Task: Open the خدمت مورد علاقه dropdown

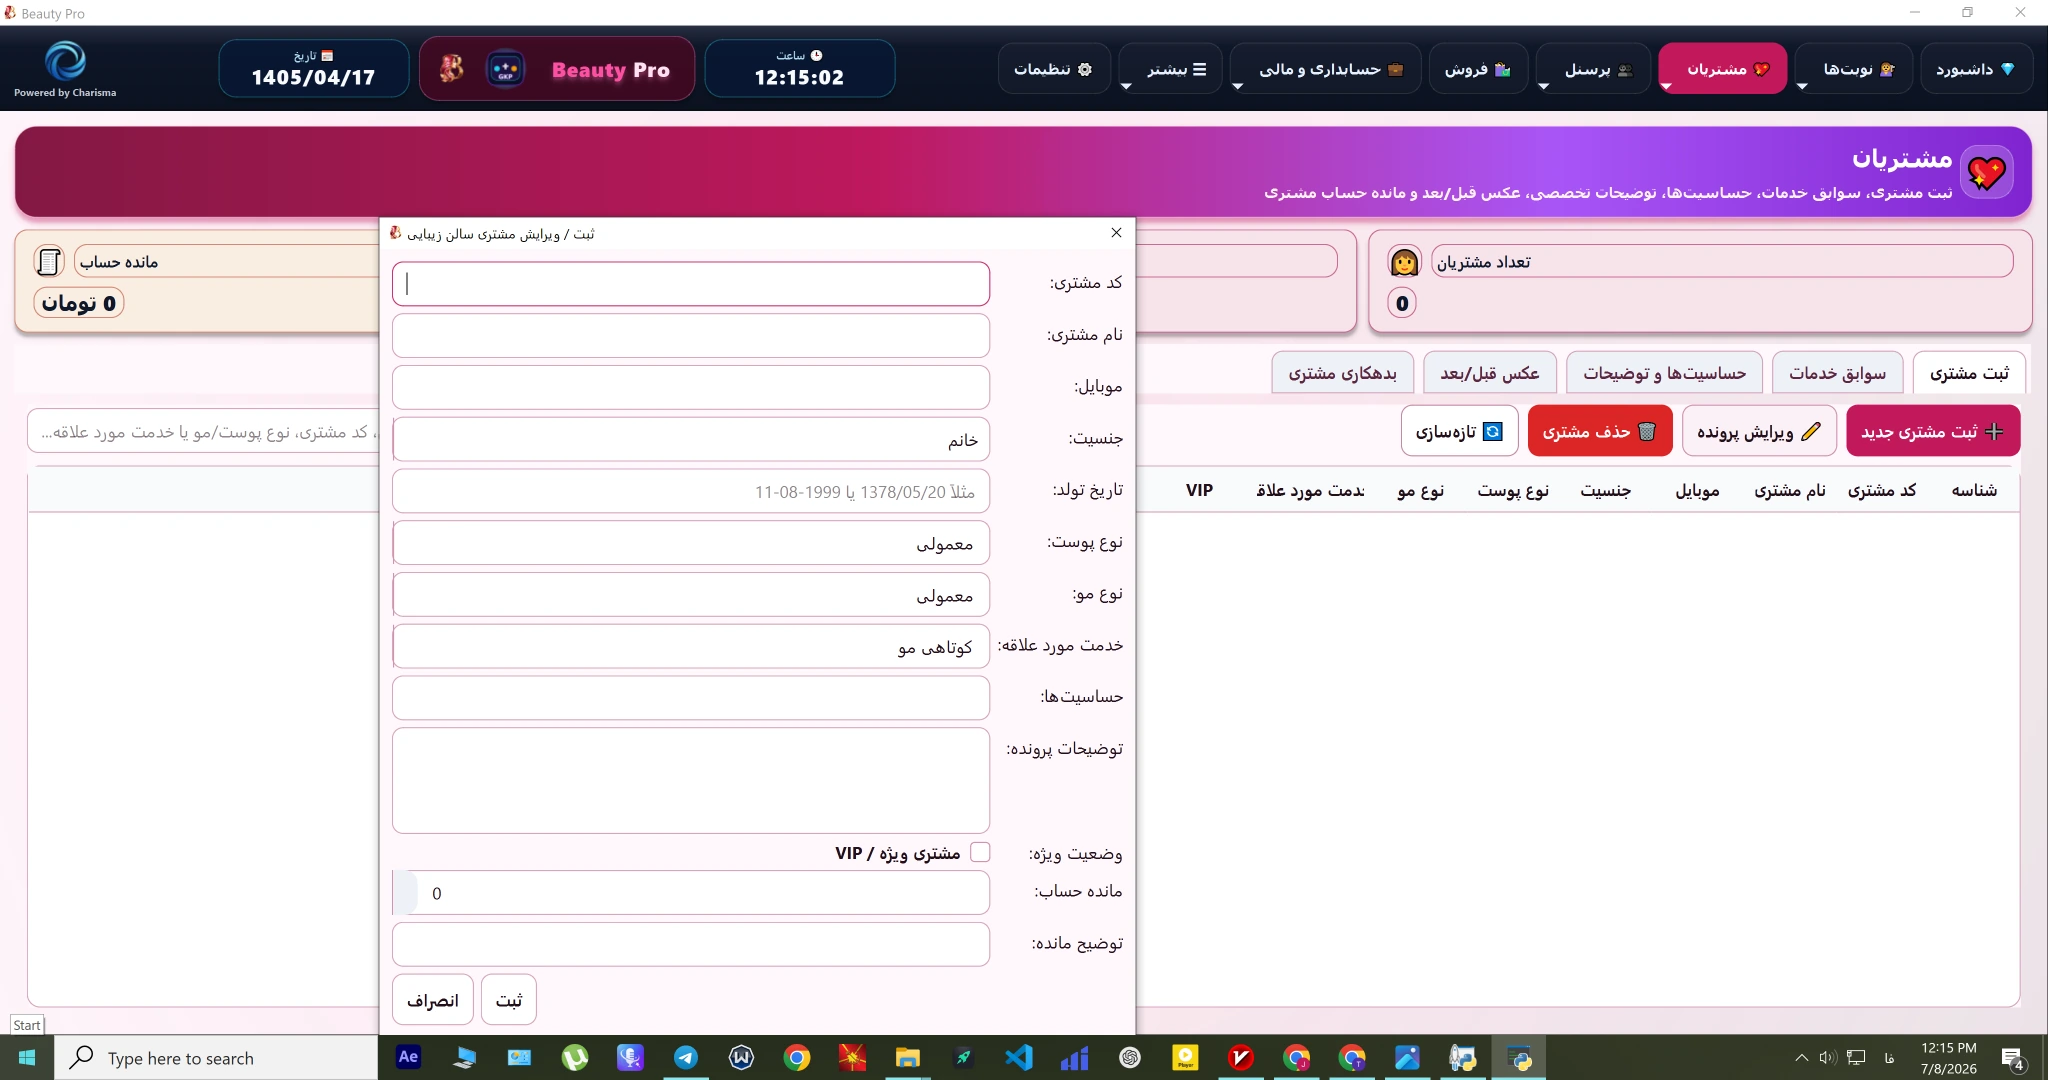Action: point(691,647)
